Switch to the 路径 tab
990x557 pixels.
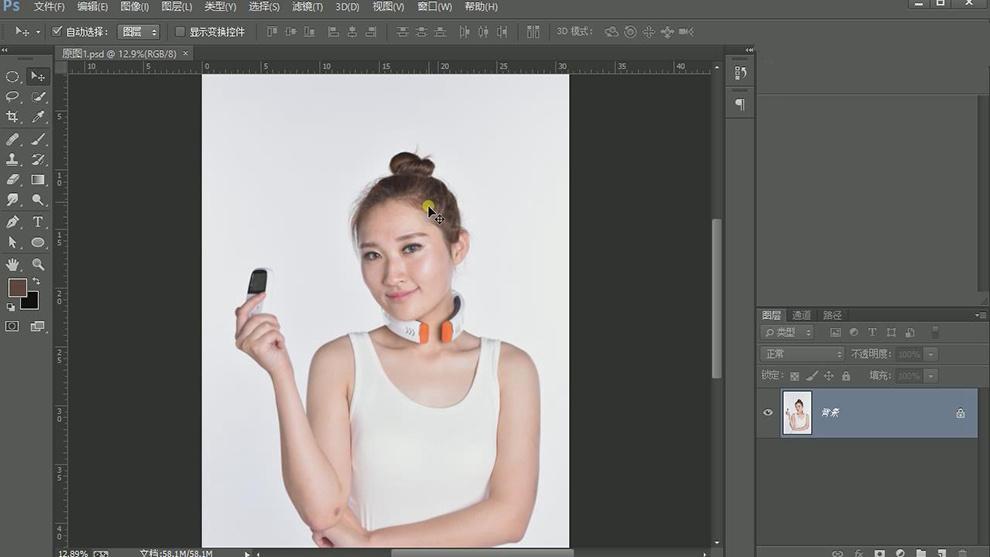click(832, 315)
